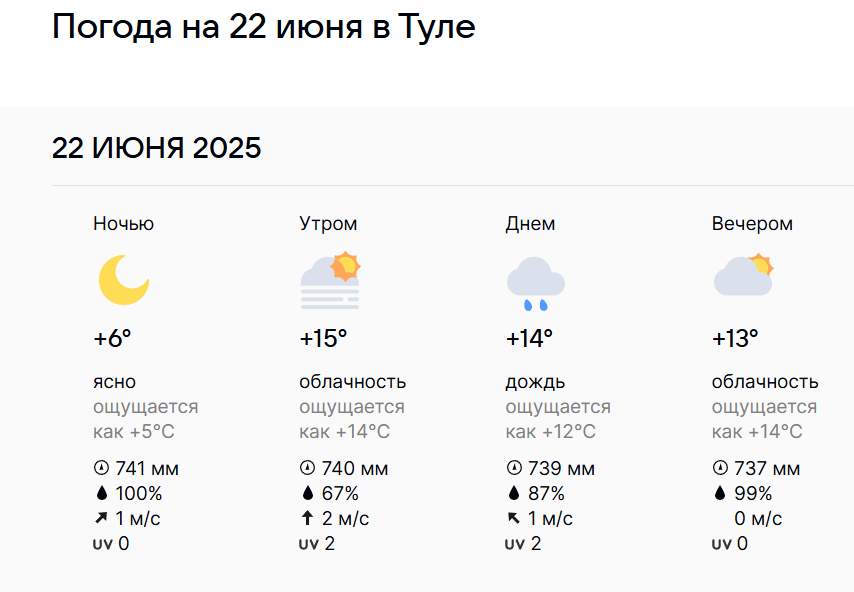854x592 pixels.
Task: Click the crescent moon night icon
Action: click(x=124, y=280)
